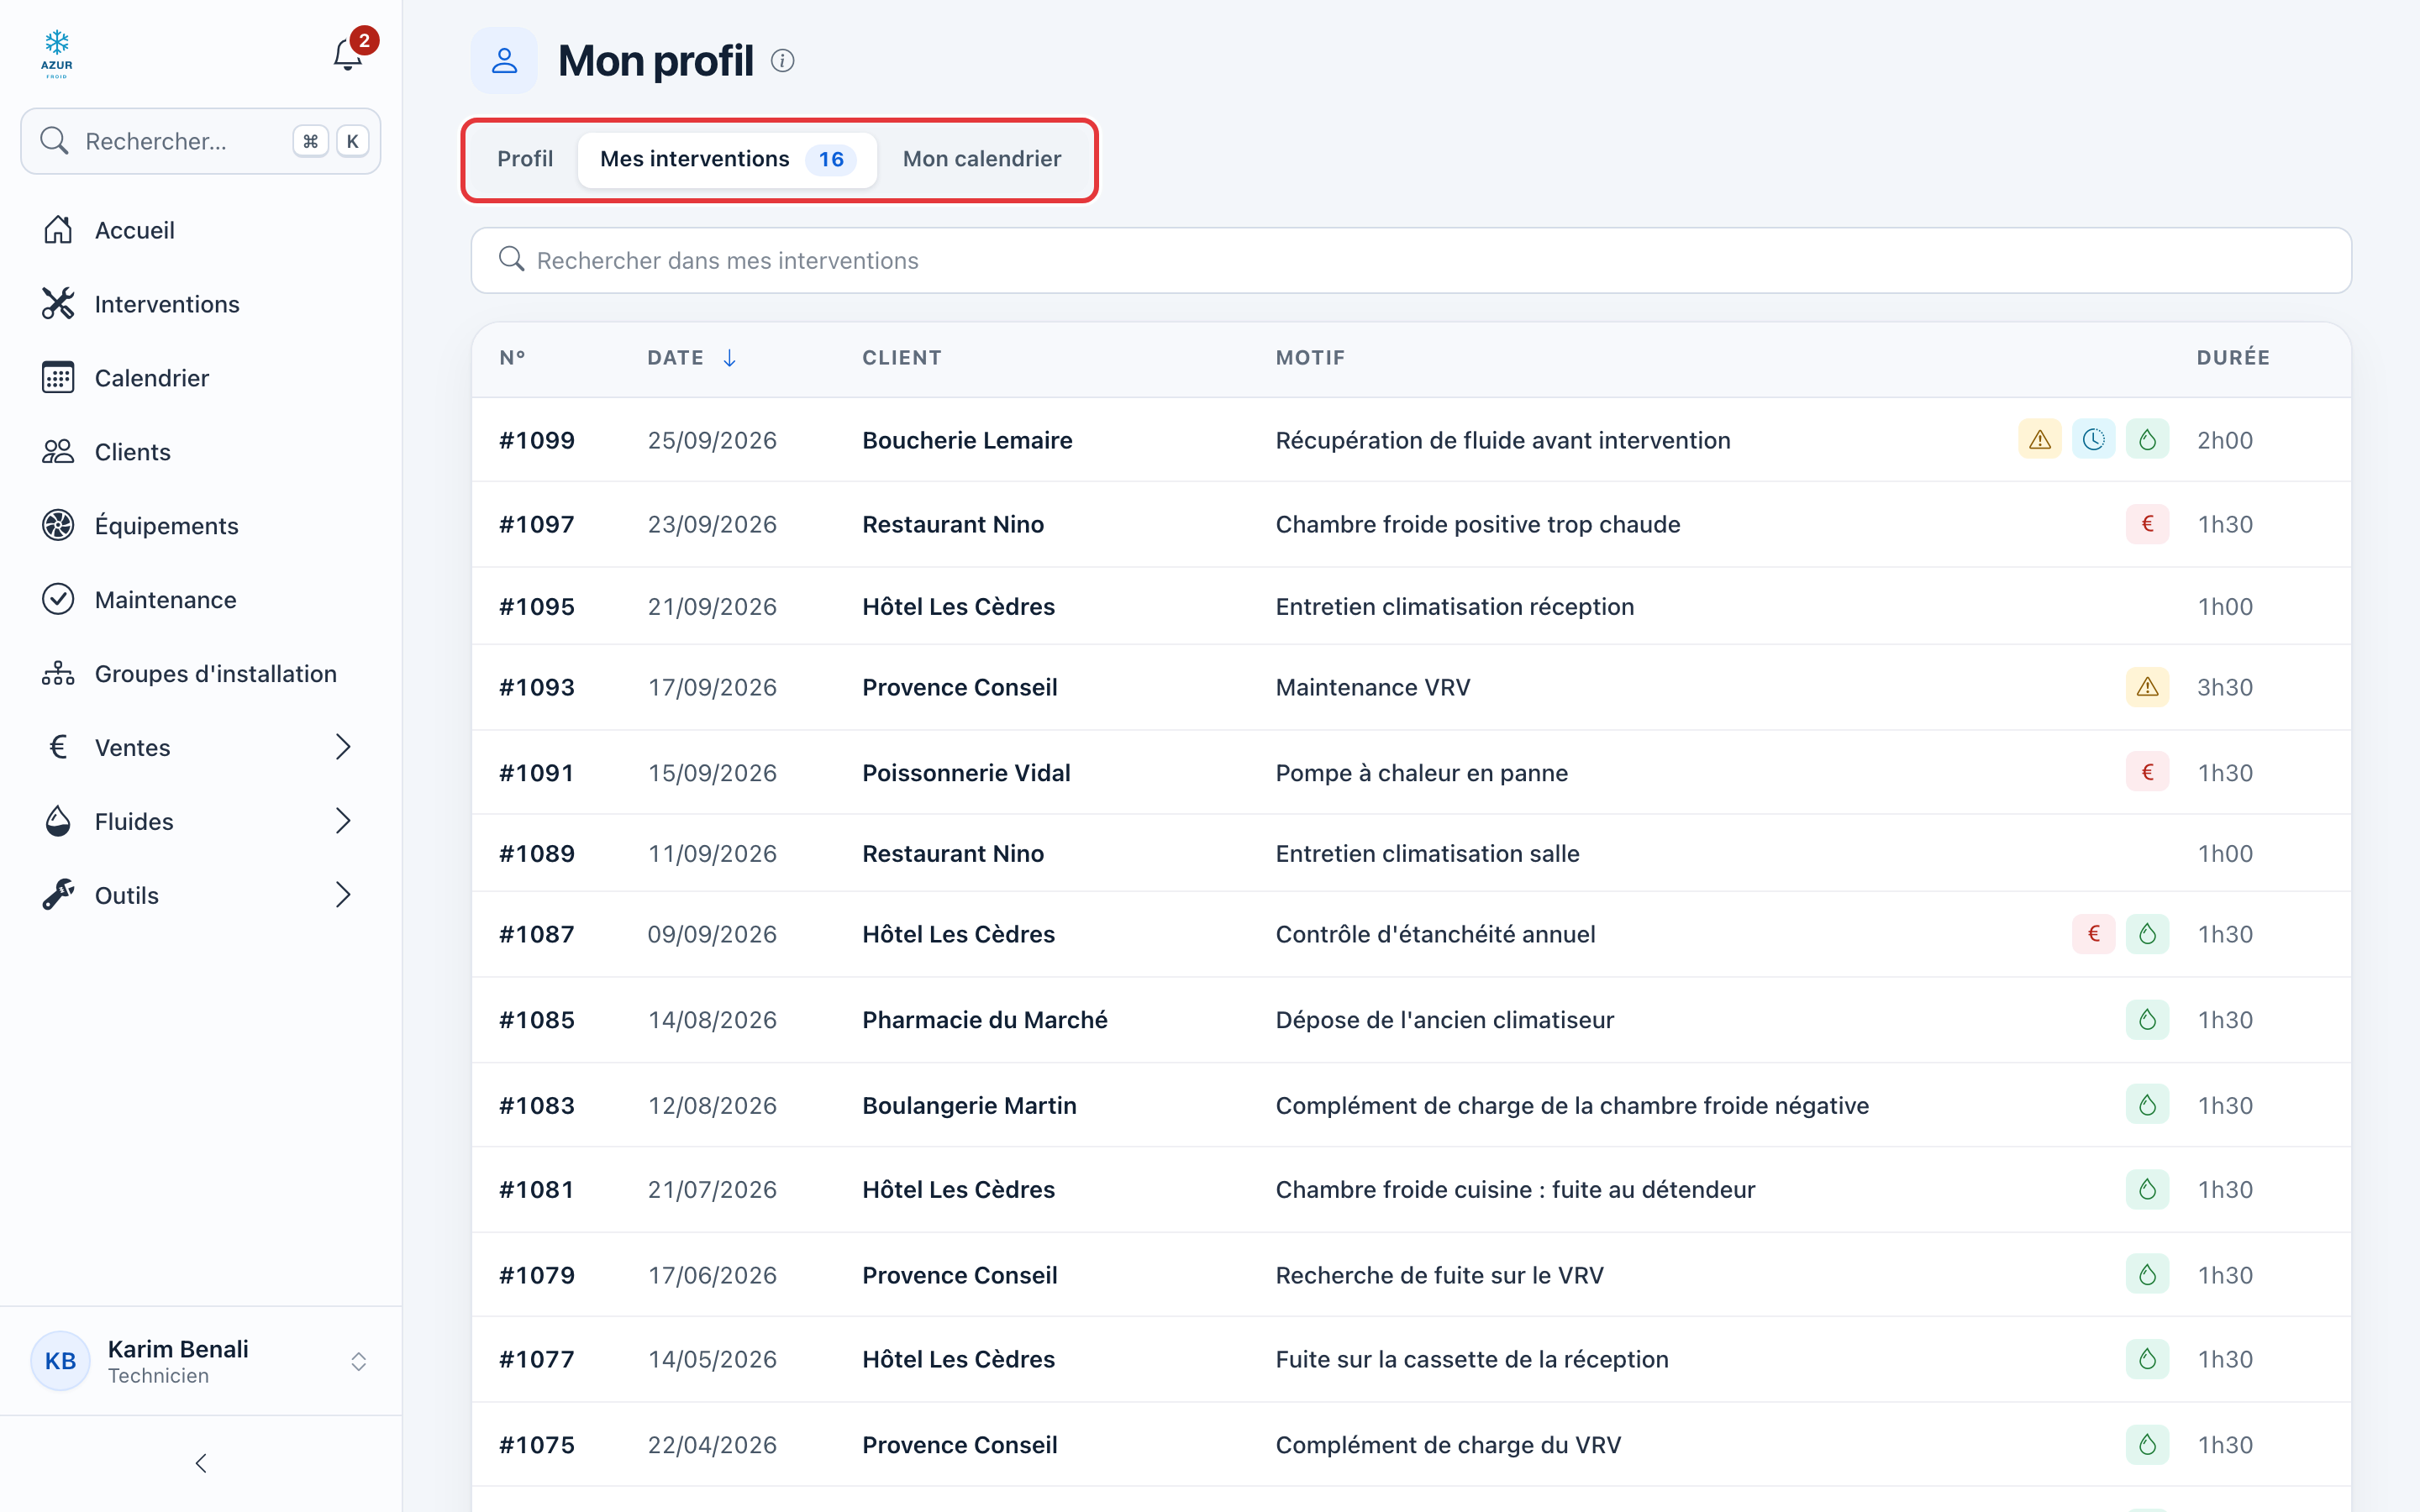
Task: Go to Accueil in the sidebar
Action: point(200,230)
